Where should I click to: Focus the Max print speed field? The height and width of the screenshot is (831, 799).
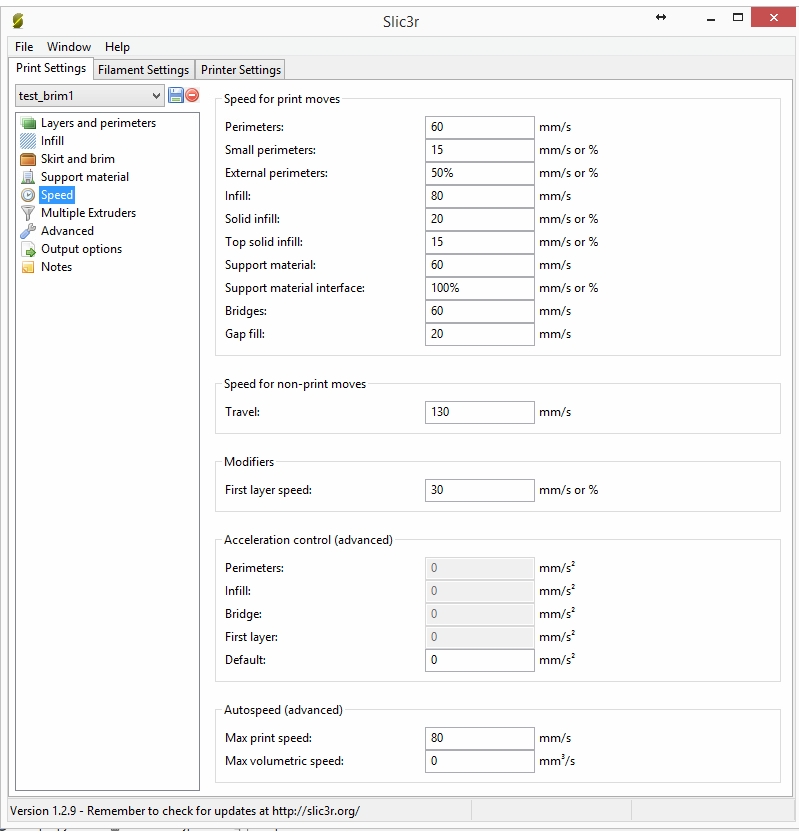pos(479,738)
